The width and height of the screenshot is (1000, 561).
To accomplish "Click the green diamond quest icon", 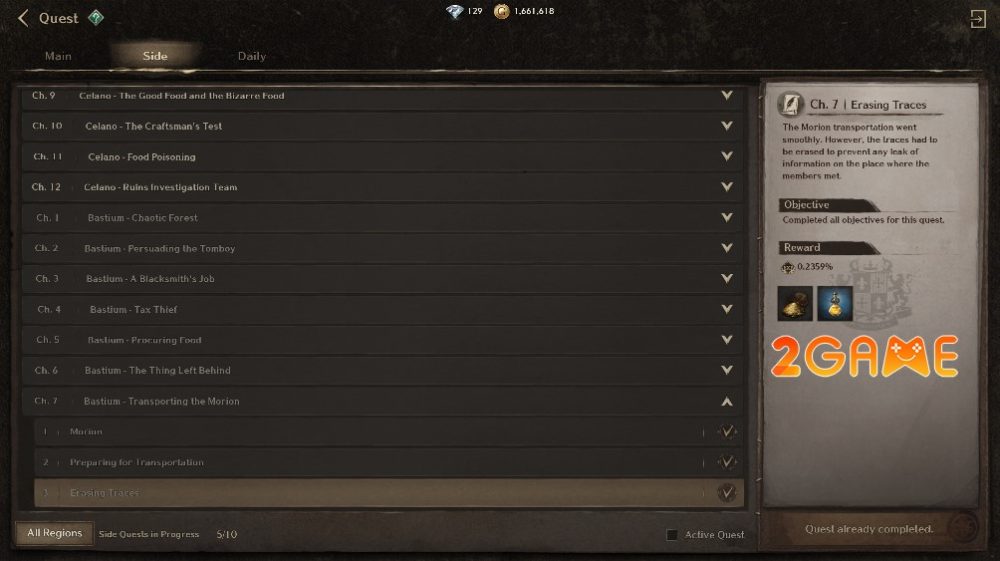I will (96, 18).
